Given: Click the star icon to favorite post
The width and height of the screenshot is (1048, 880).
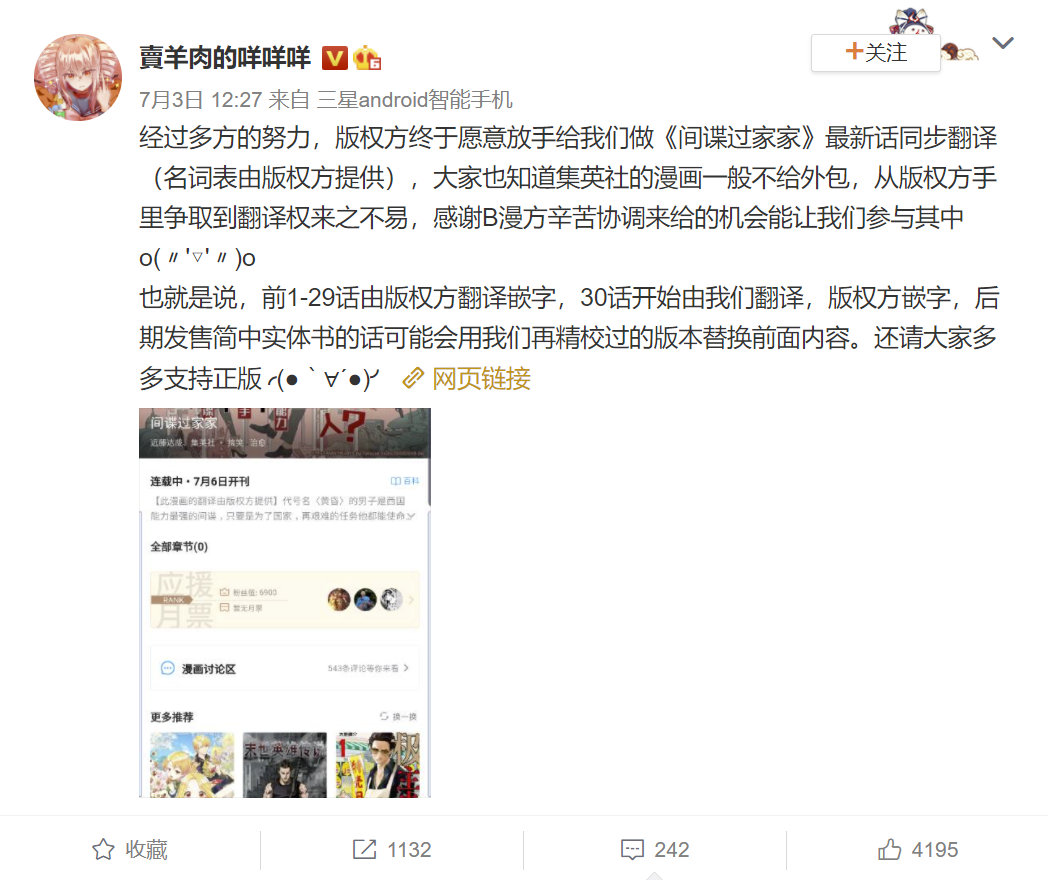Looking at the screenshot, I should pyautogui.click(x=103, y=849).
